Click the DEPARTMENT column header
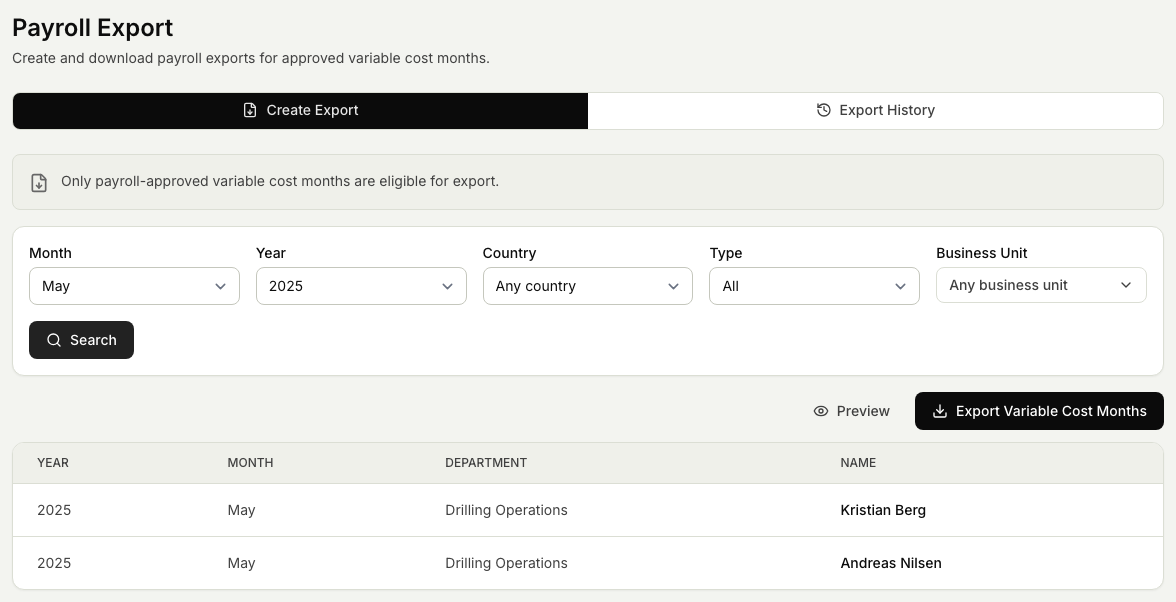Viewport: 1176px width, 602px height. pyautogui.click(x=486, y=463)
